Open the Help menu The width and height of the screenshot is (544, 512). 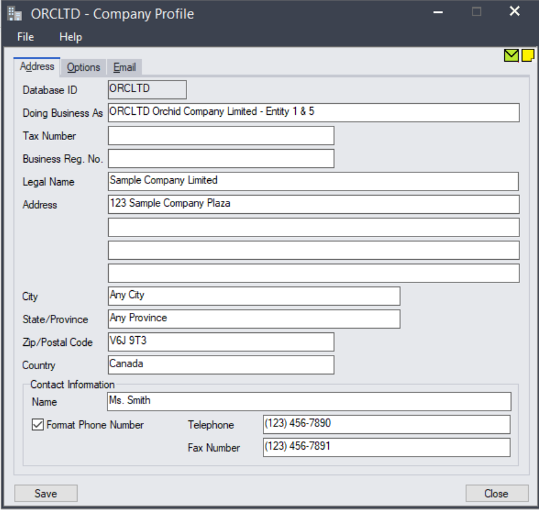70,37
